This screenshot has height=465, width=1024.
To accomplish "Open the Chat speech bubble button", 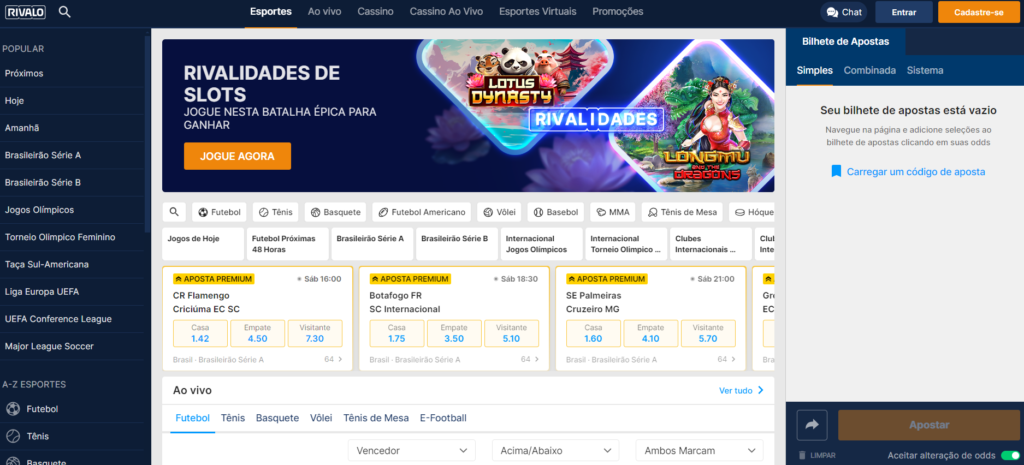I will 844,12.
